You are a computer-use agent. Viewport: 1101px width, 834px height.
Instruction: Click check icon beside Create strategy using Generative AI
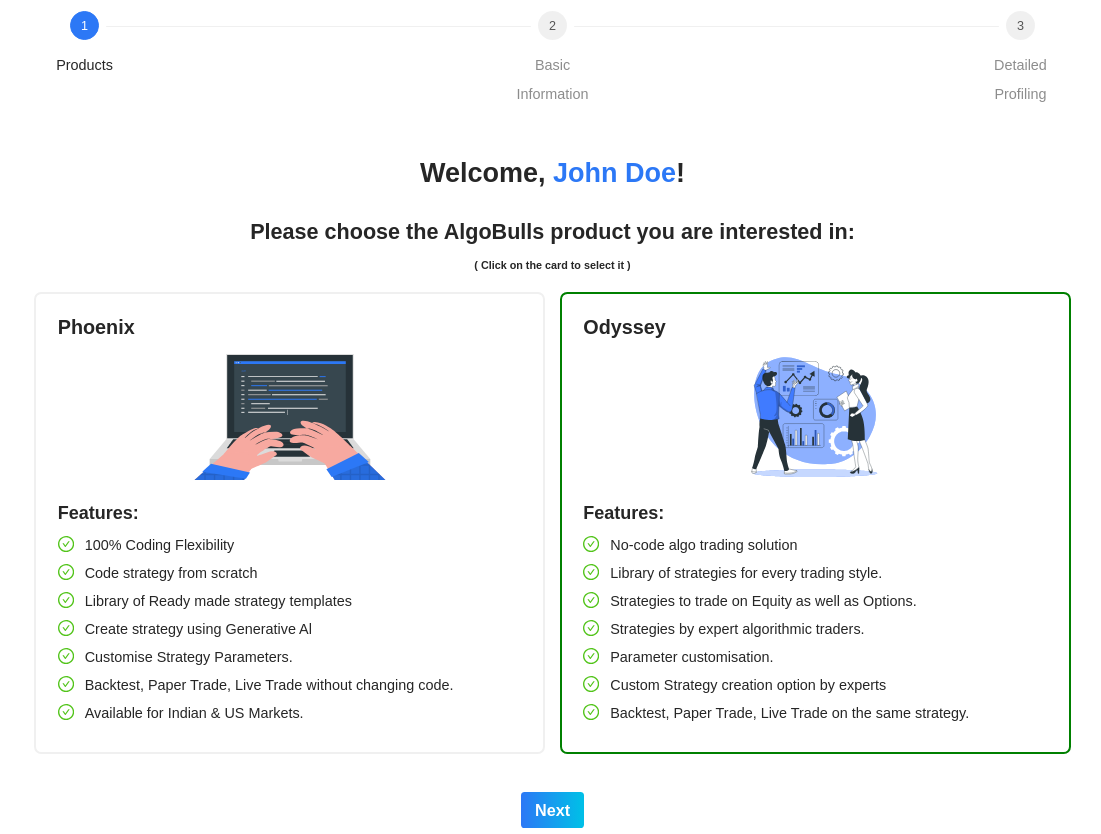[66, 628]
